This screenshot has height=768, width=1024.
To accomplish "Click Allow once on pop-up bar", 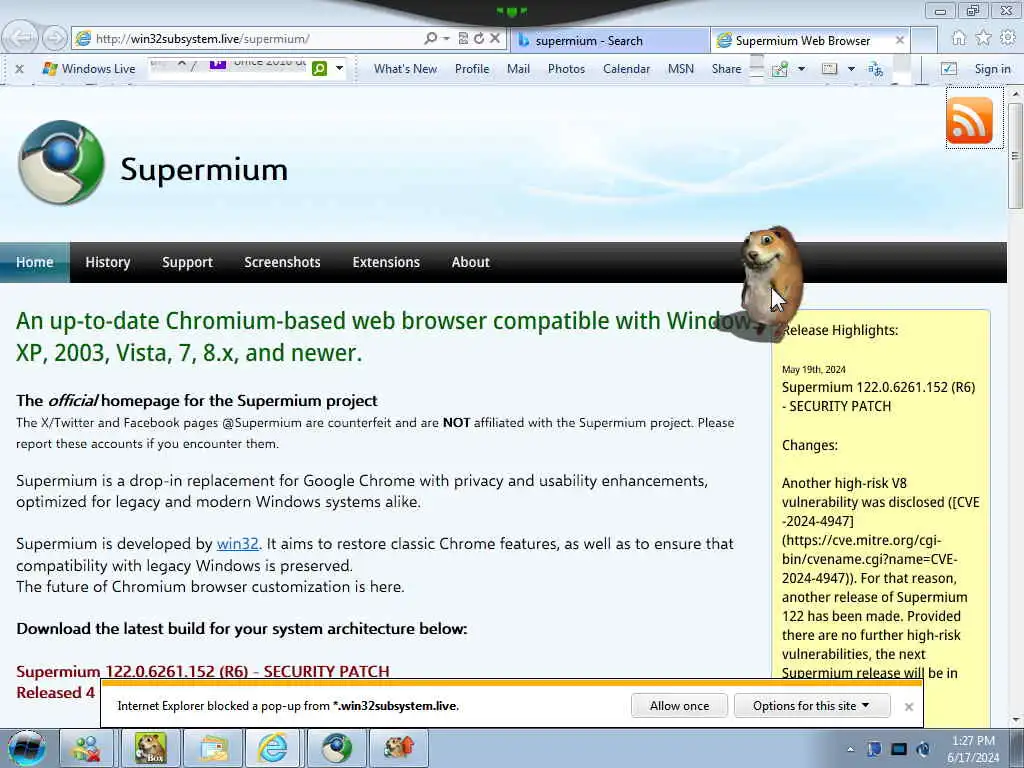I will pyautogui.click(x=679, y=705).
